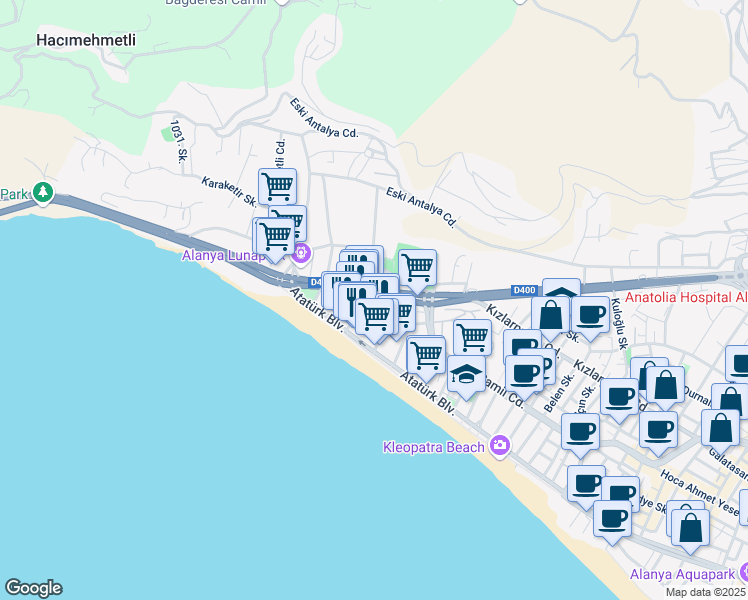Click the Alanya Aquapark text label
This screenshot has height=600, width=748.
click(681, 574)
